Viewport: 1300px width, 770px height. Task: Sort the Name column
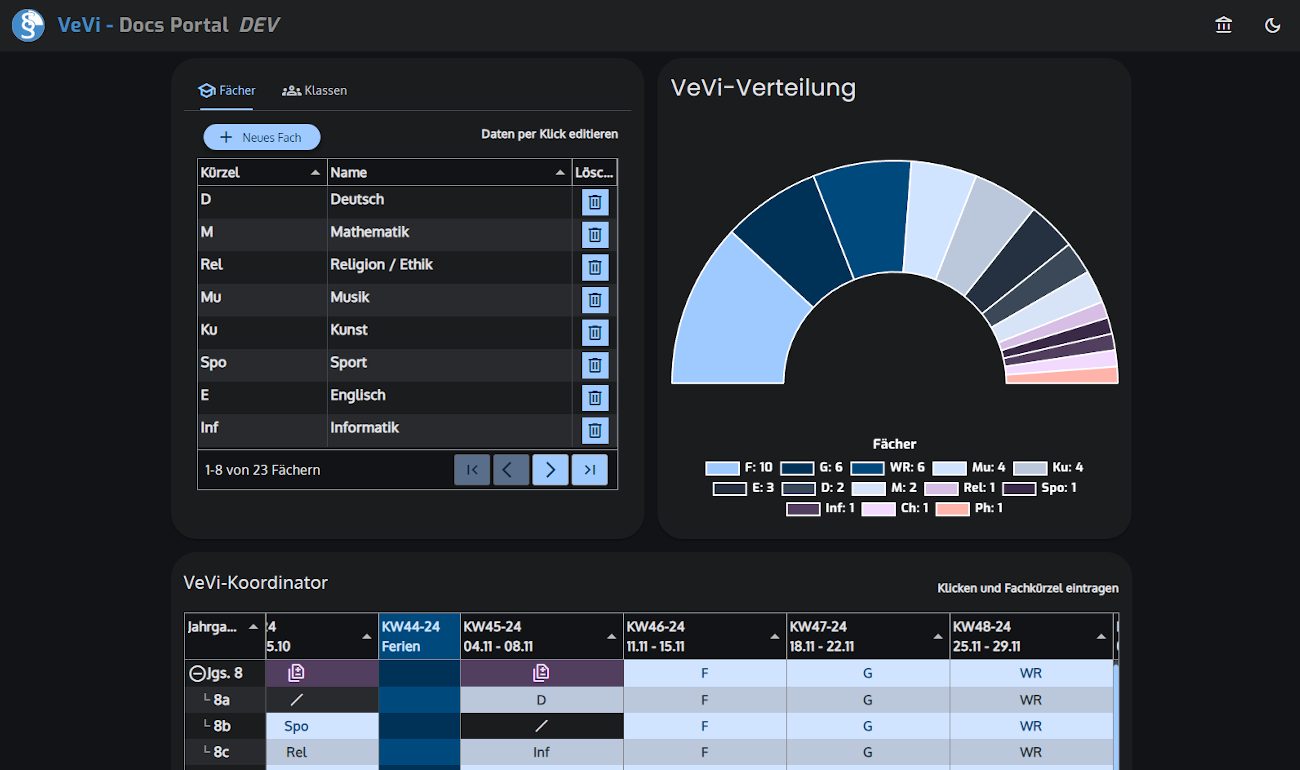(x=560, y=173)
